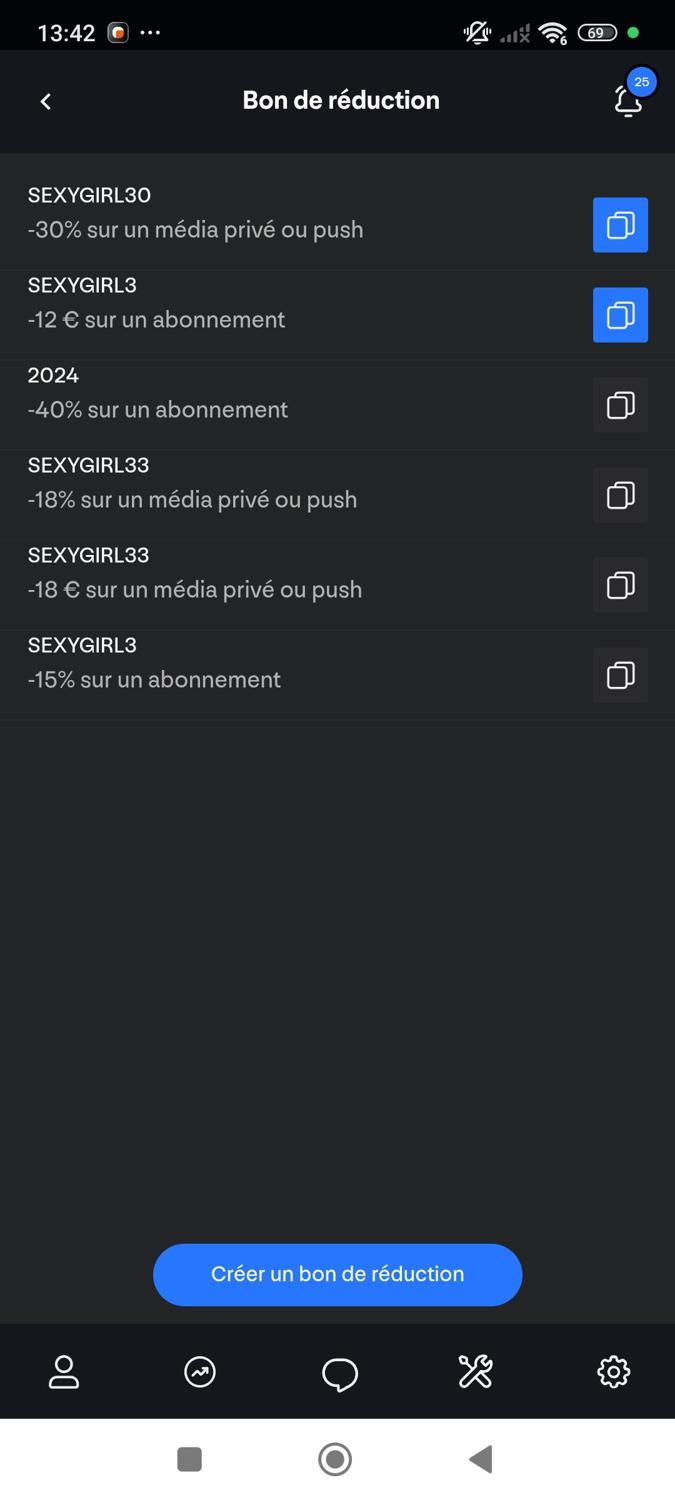Screen dimensions: 675x1500
Task: Copy the SEXYGIRL30 -30% coupon code
Action: (x=620, y=225)
